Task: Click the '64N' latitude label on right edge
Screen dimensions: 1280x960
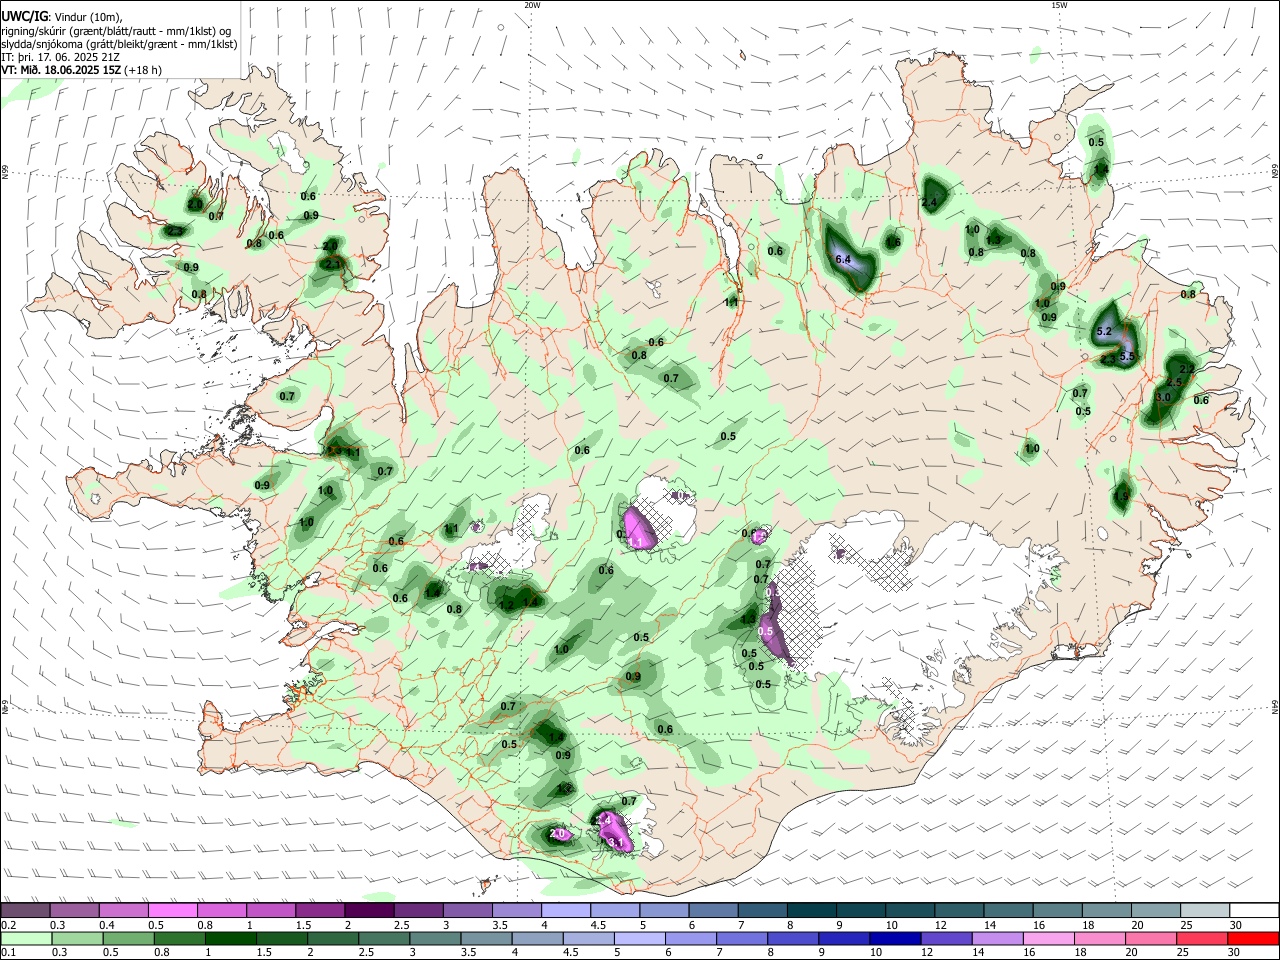Action: coord(1275,706)
